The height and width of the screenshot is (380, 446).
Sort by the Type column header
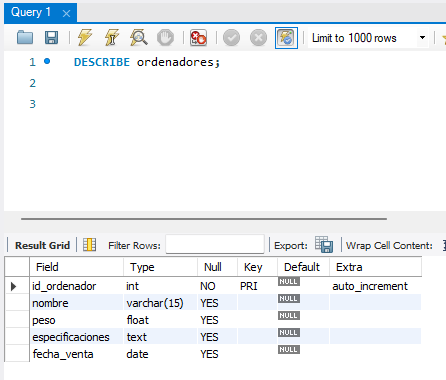[x=160, y=267]
